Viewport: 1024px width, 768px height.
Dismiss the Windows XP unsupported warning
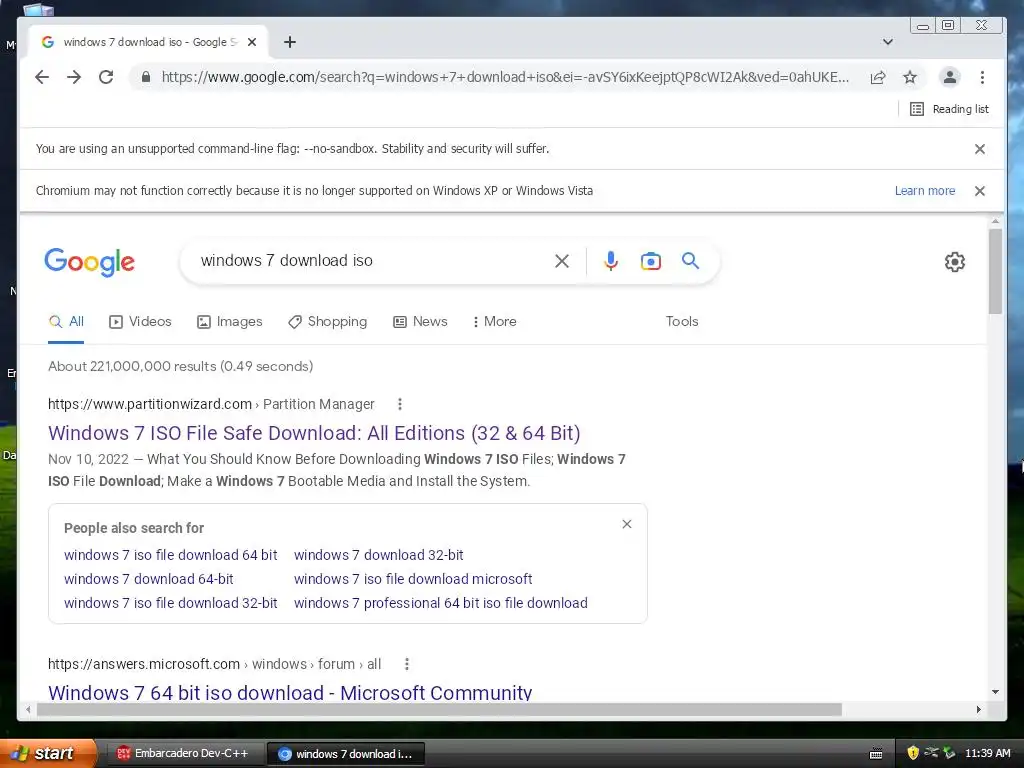pos(980,191)
